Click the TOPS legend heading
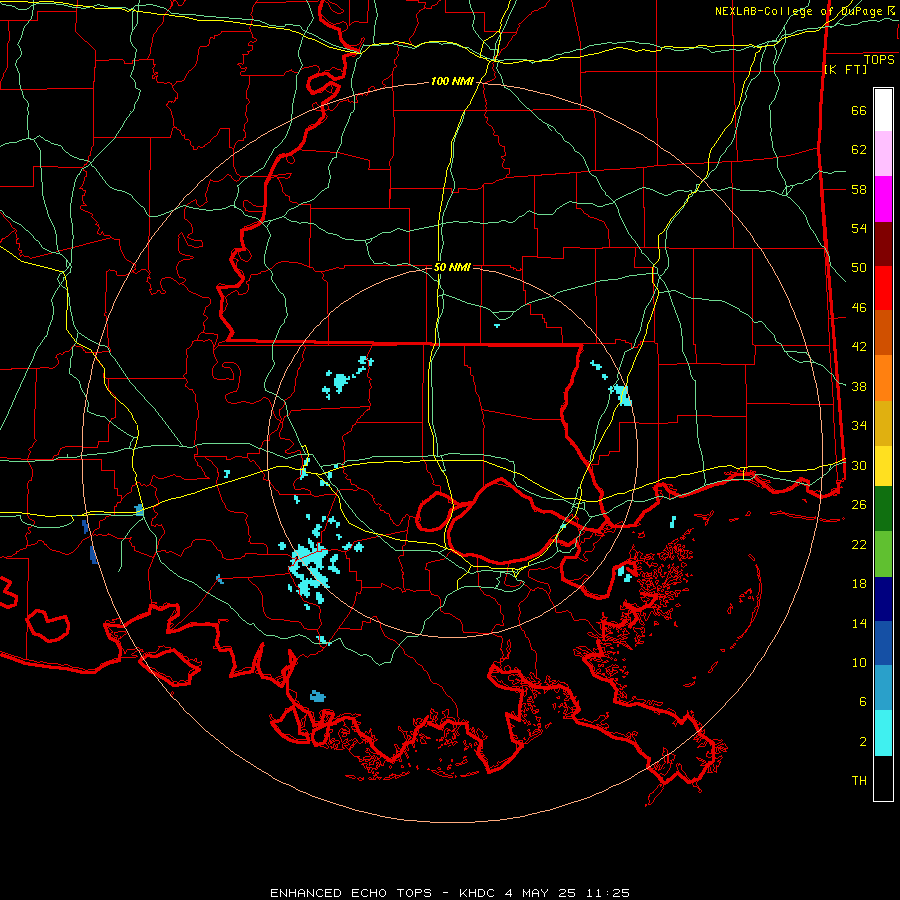The image size is (900, 900). pos(879,59)
